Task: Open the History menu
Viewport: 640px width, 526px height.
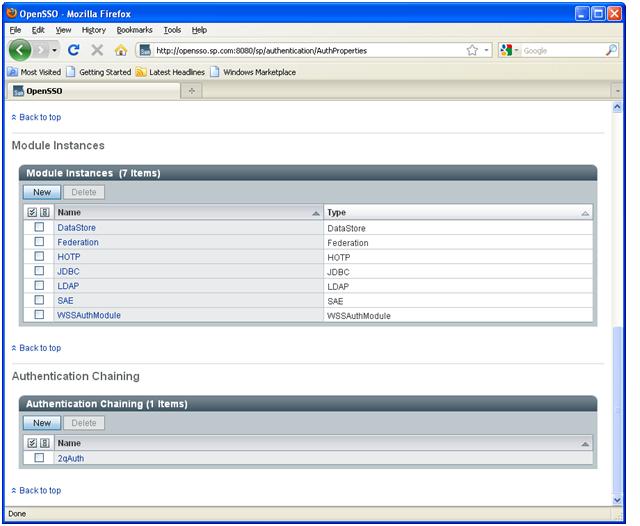Action: pyautogui.click(x=93, y=30)
